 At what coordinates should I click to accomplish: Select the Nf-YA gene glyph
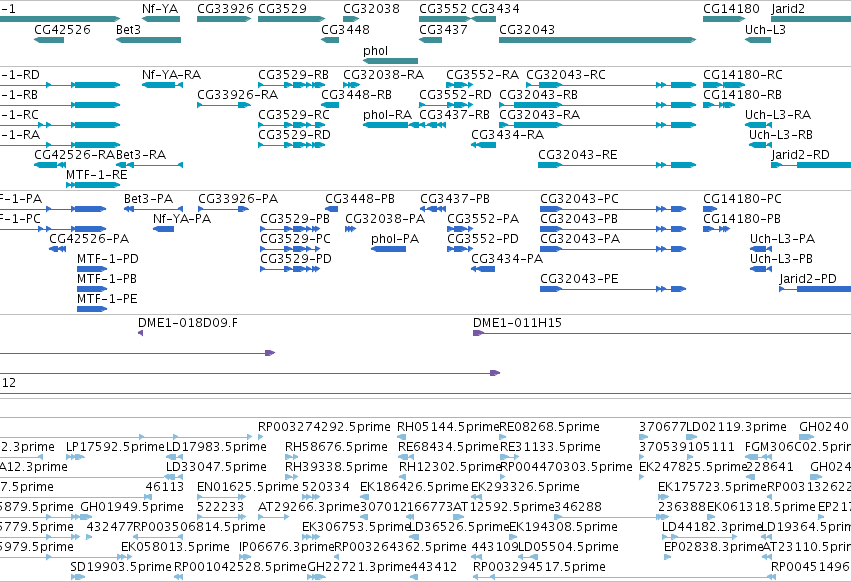coord(161,19)
